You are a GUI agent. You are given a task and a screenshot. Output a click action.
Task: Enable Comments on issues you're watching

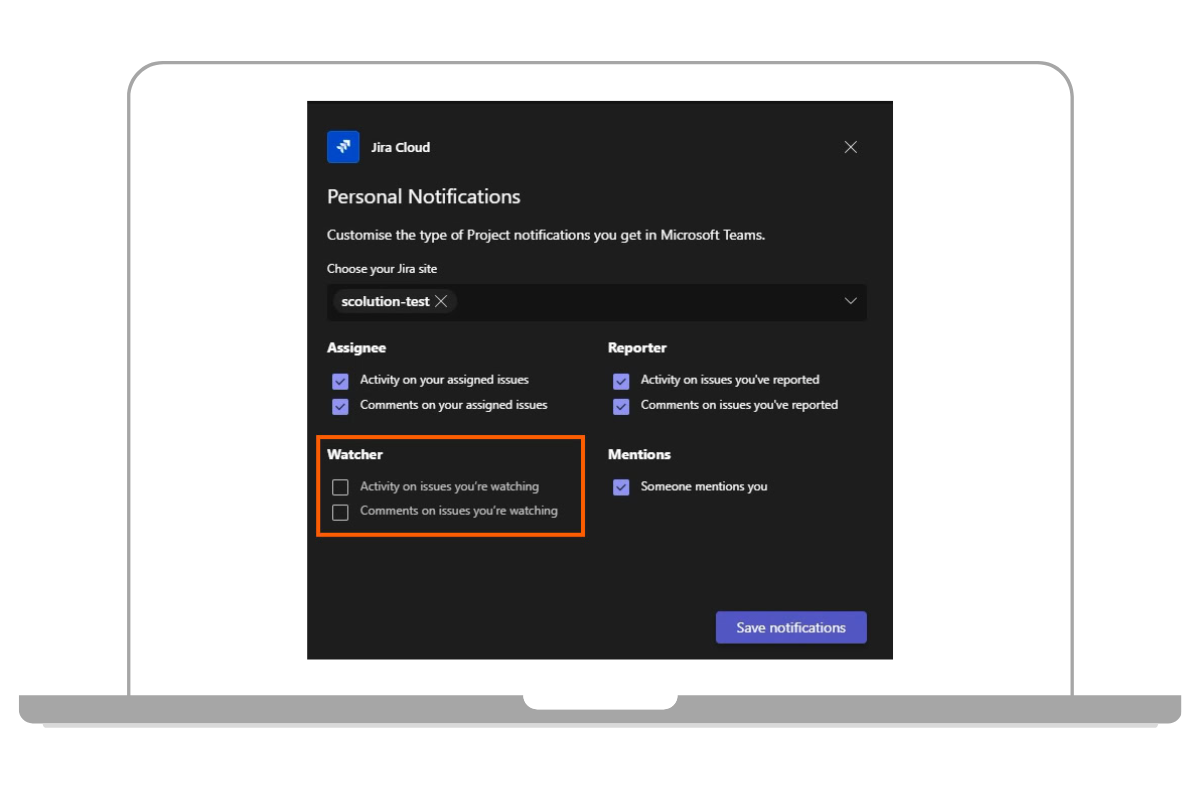point(340,512)
